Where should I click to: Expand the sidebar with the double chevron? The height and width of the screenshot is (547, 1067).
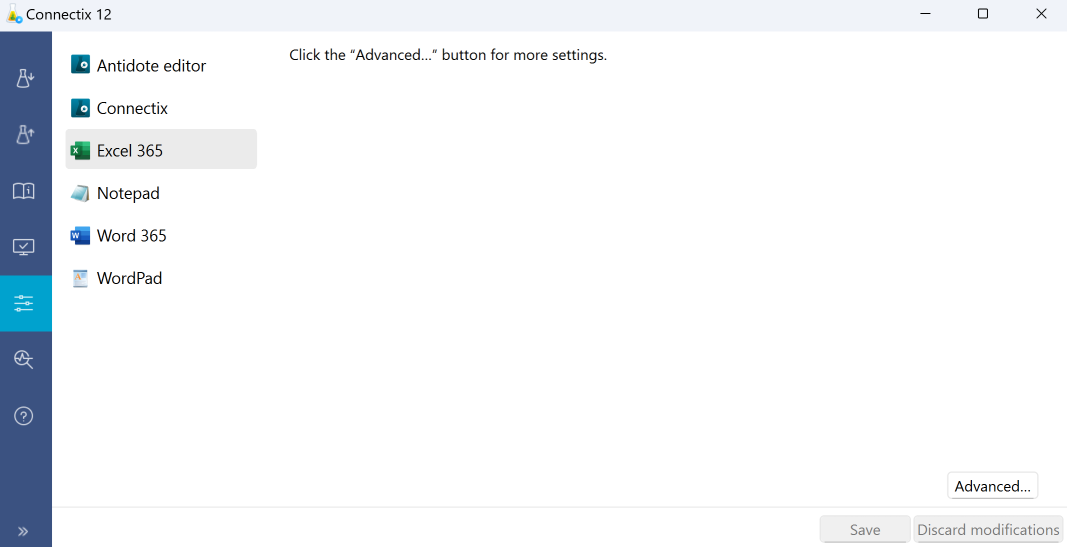[x=24, y=531]
